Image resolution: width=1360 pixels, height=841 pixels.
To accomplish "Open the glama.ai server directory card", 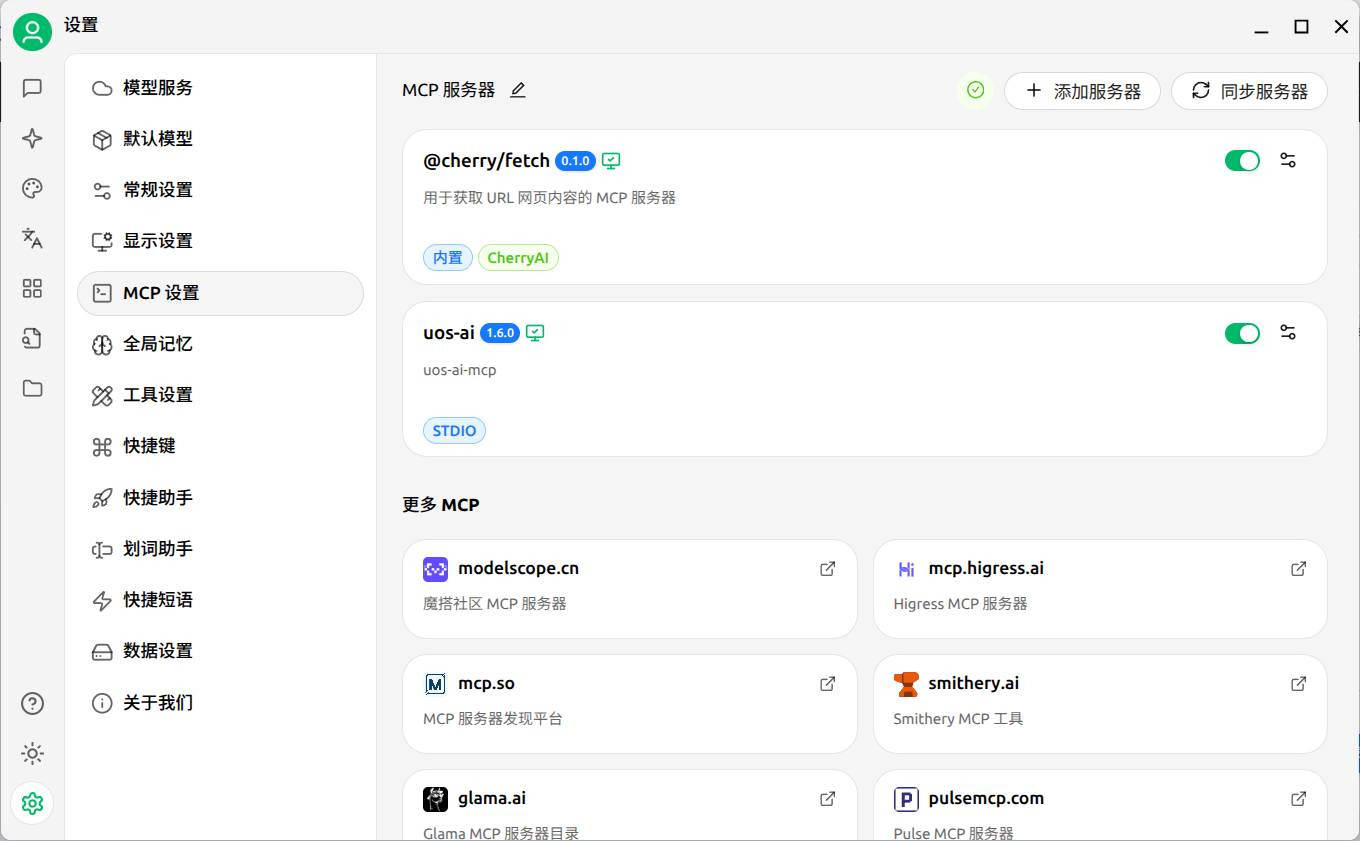I will 630,806.
